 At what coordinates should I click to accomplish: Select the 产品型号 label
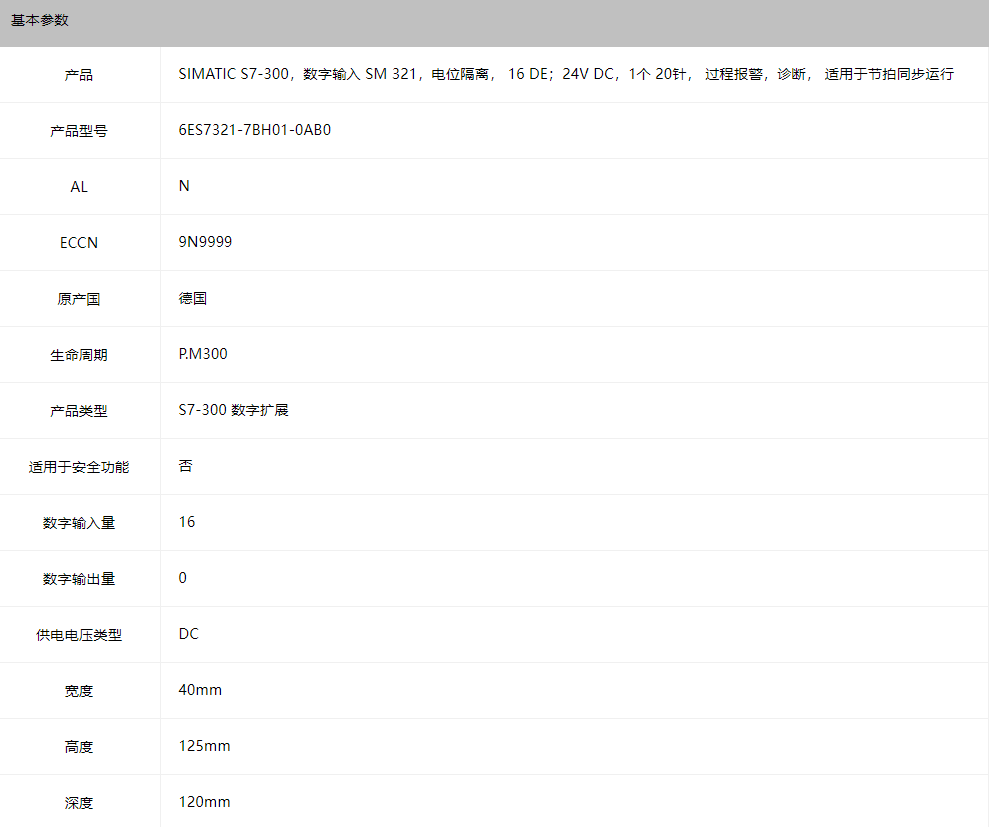point(79,131)
